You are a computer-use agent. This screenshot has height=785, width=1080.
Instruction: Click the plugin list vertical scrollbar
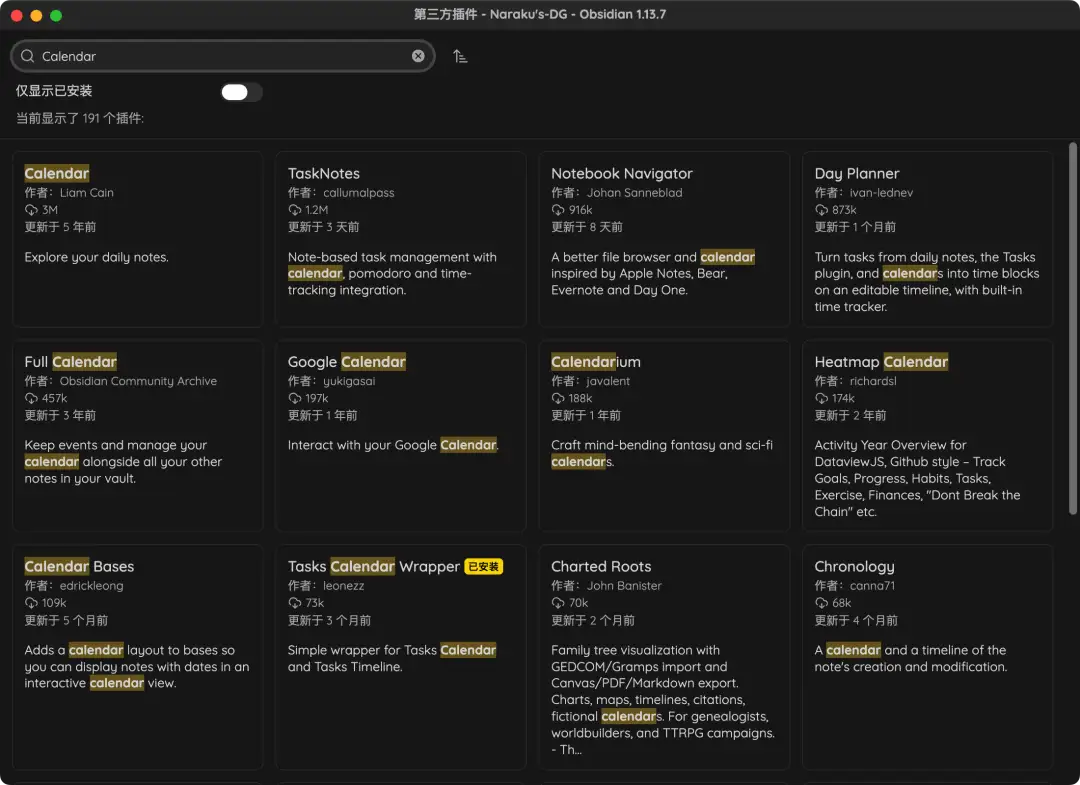pos(1072,328)
